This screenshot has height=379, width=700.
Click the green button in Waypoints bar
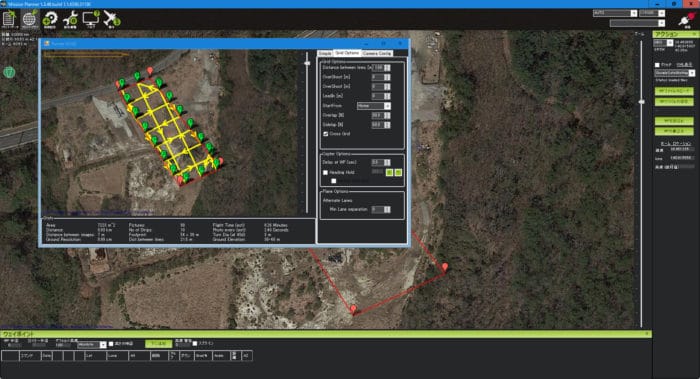(x=158, y=344)
